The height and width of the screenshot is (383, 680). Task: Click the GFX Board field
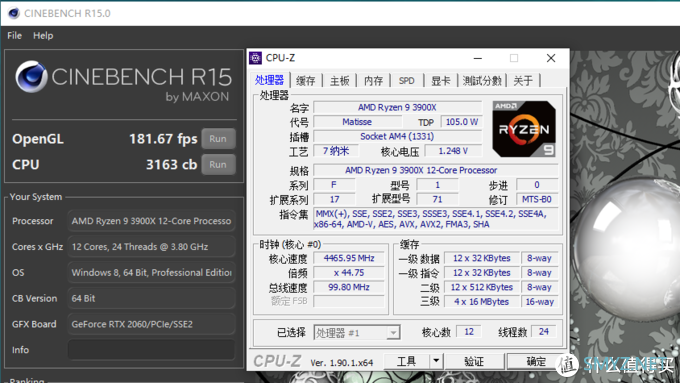click(x=151, y=324)
